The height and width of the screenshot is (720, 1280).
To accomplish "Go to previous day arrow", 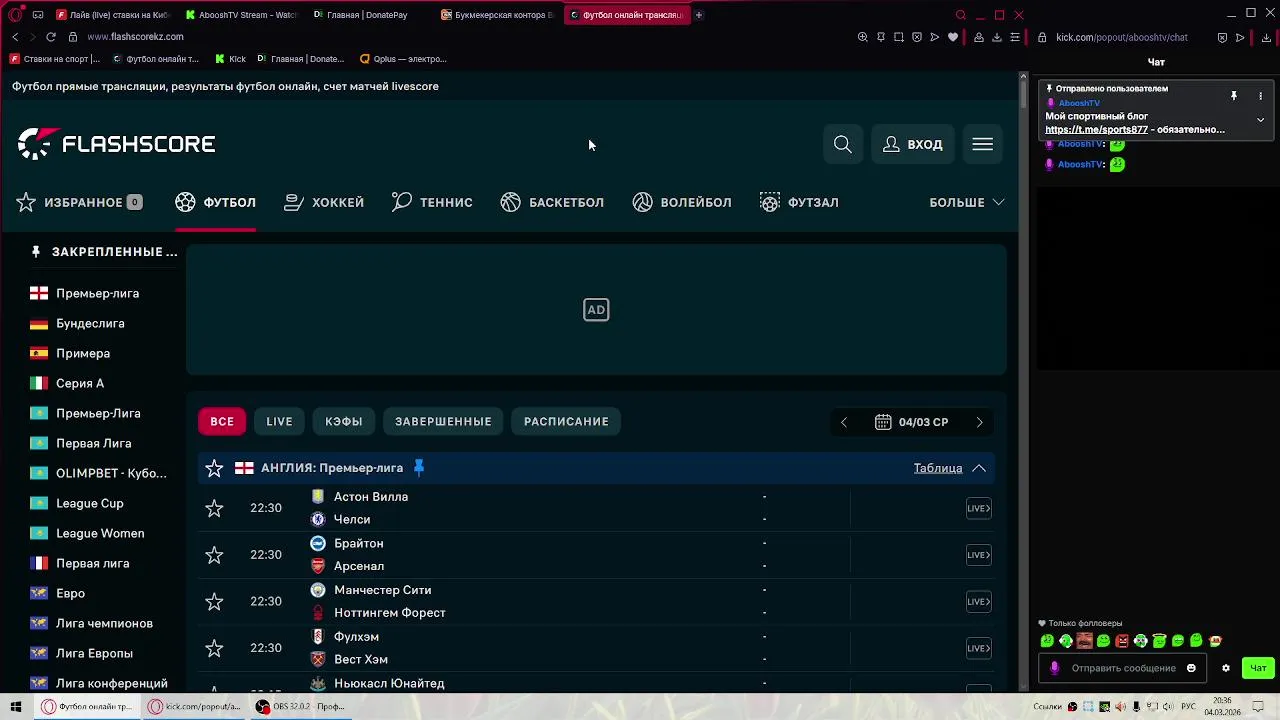I will point(844,422).
